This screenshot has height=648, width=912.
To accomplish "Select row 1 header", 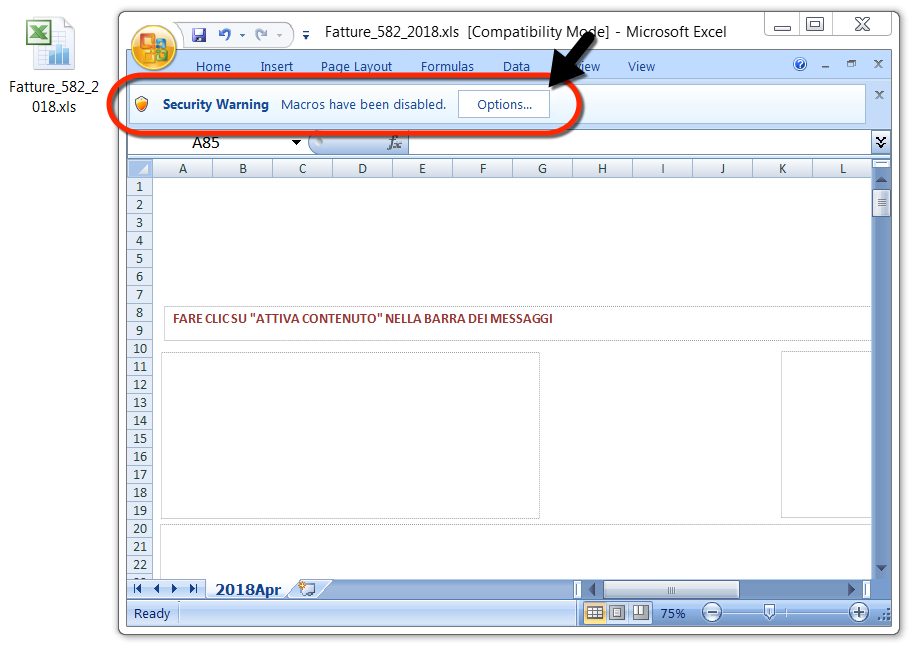I will click(140, 187).
